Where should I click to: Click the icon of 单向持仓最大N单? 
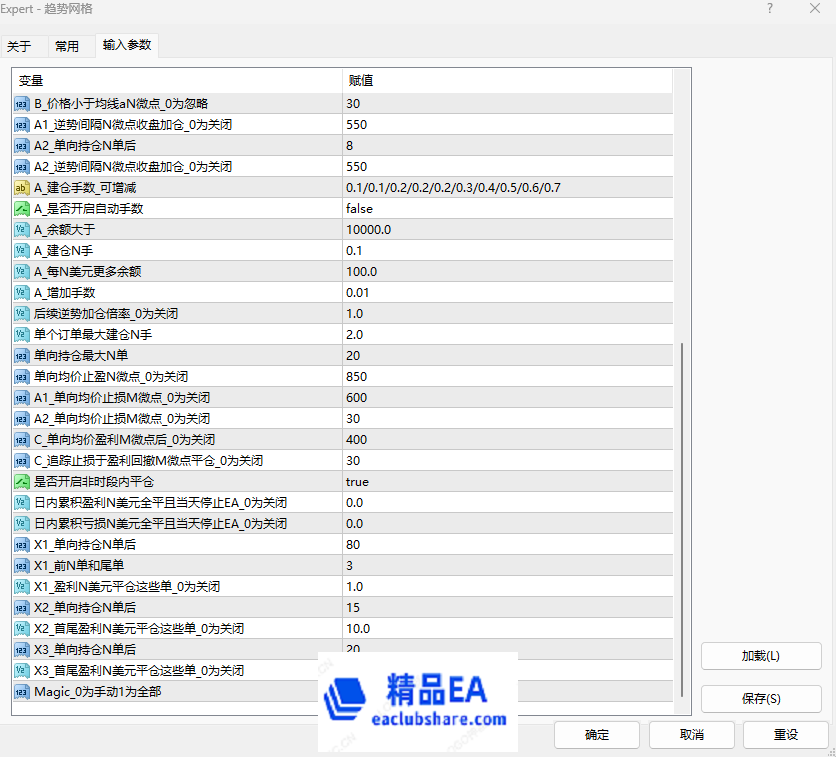pos(22,356)
